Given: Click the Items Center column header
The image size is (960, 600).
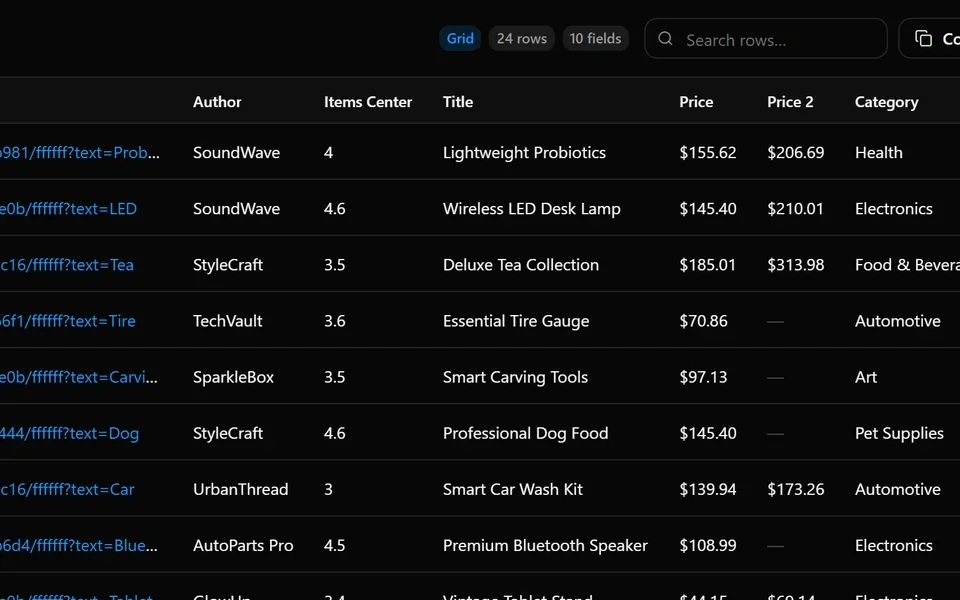Looking at the screenshot, I should coord(368,102).
